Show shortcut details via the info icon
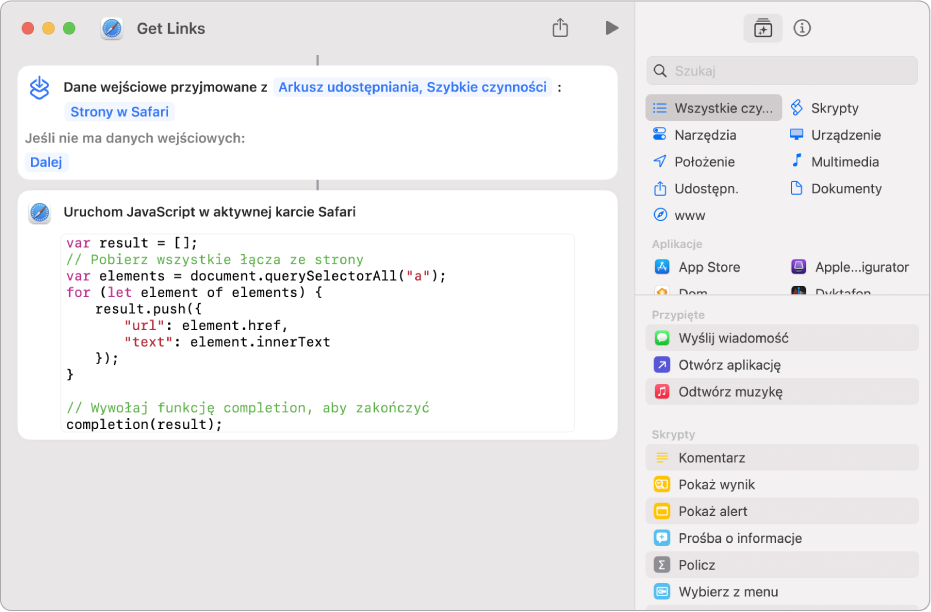 click(802, 28)
